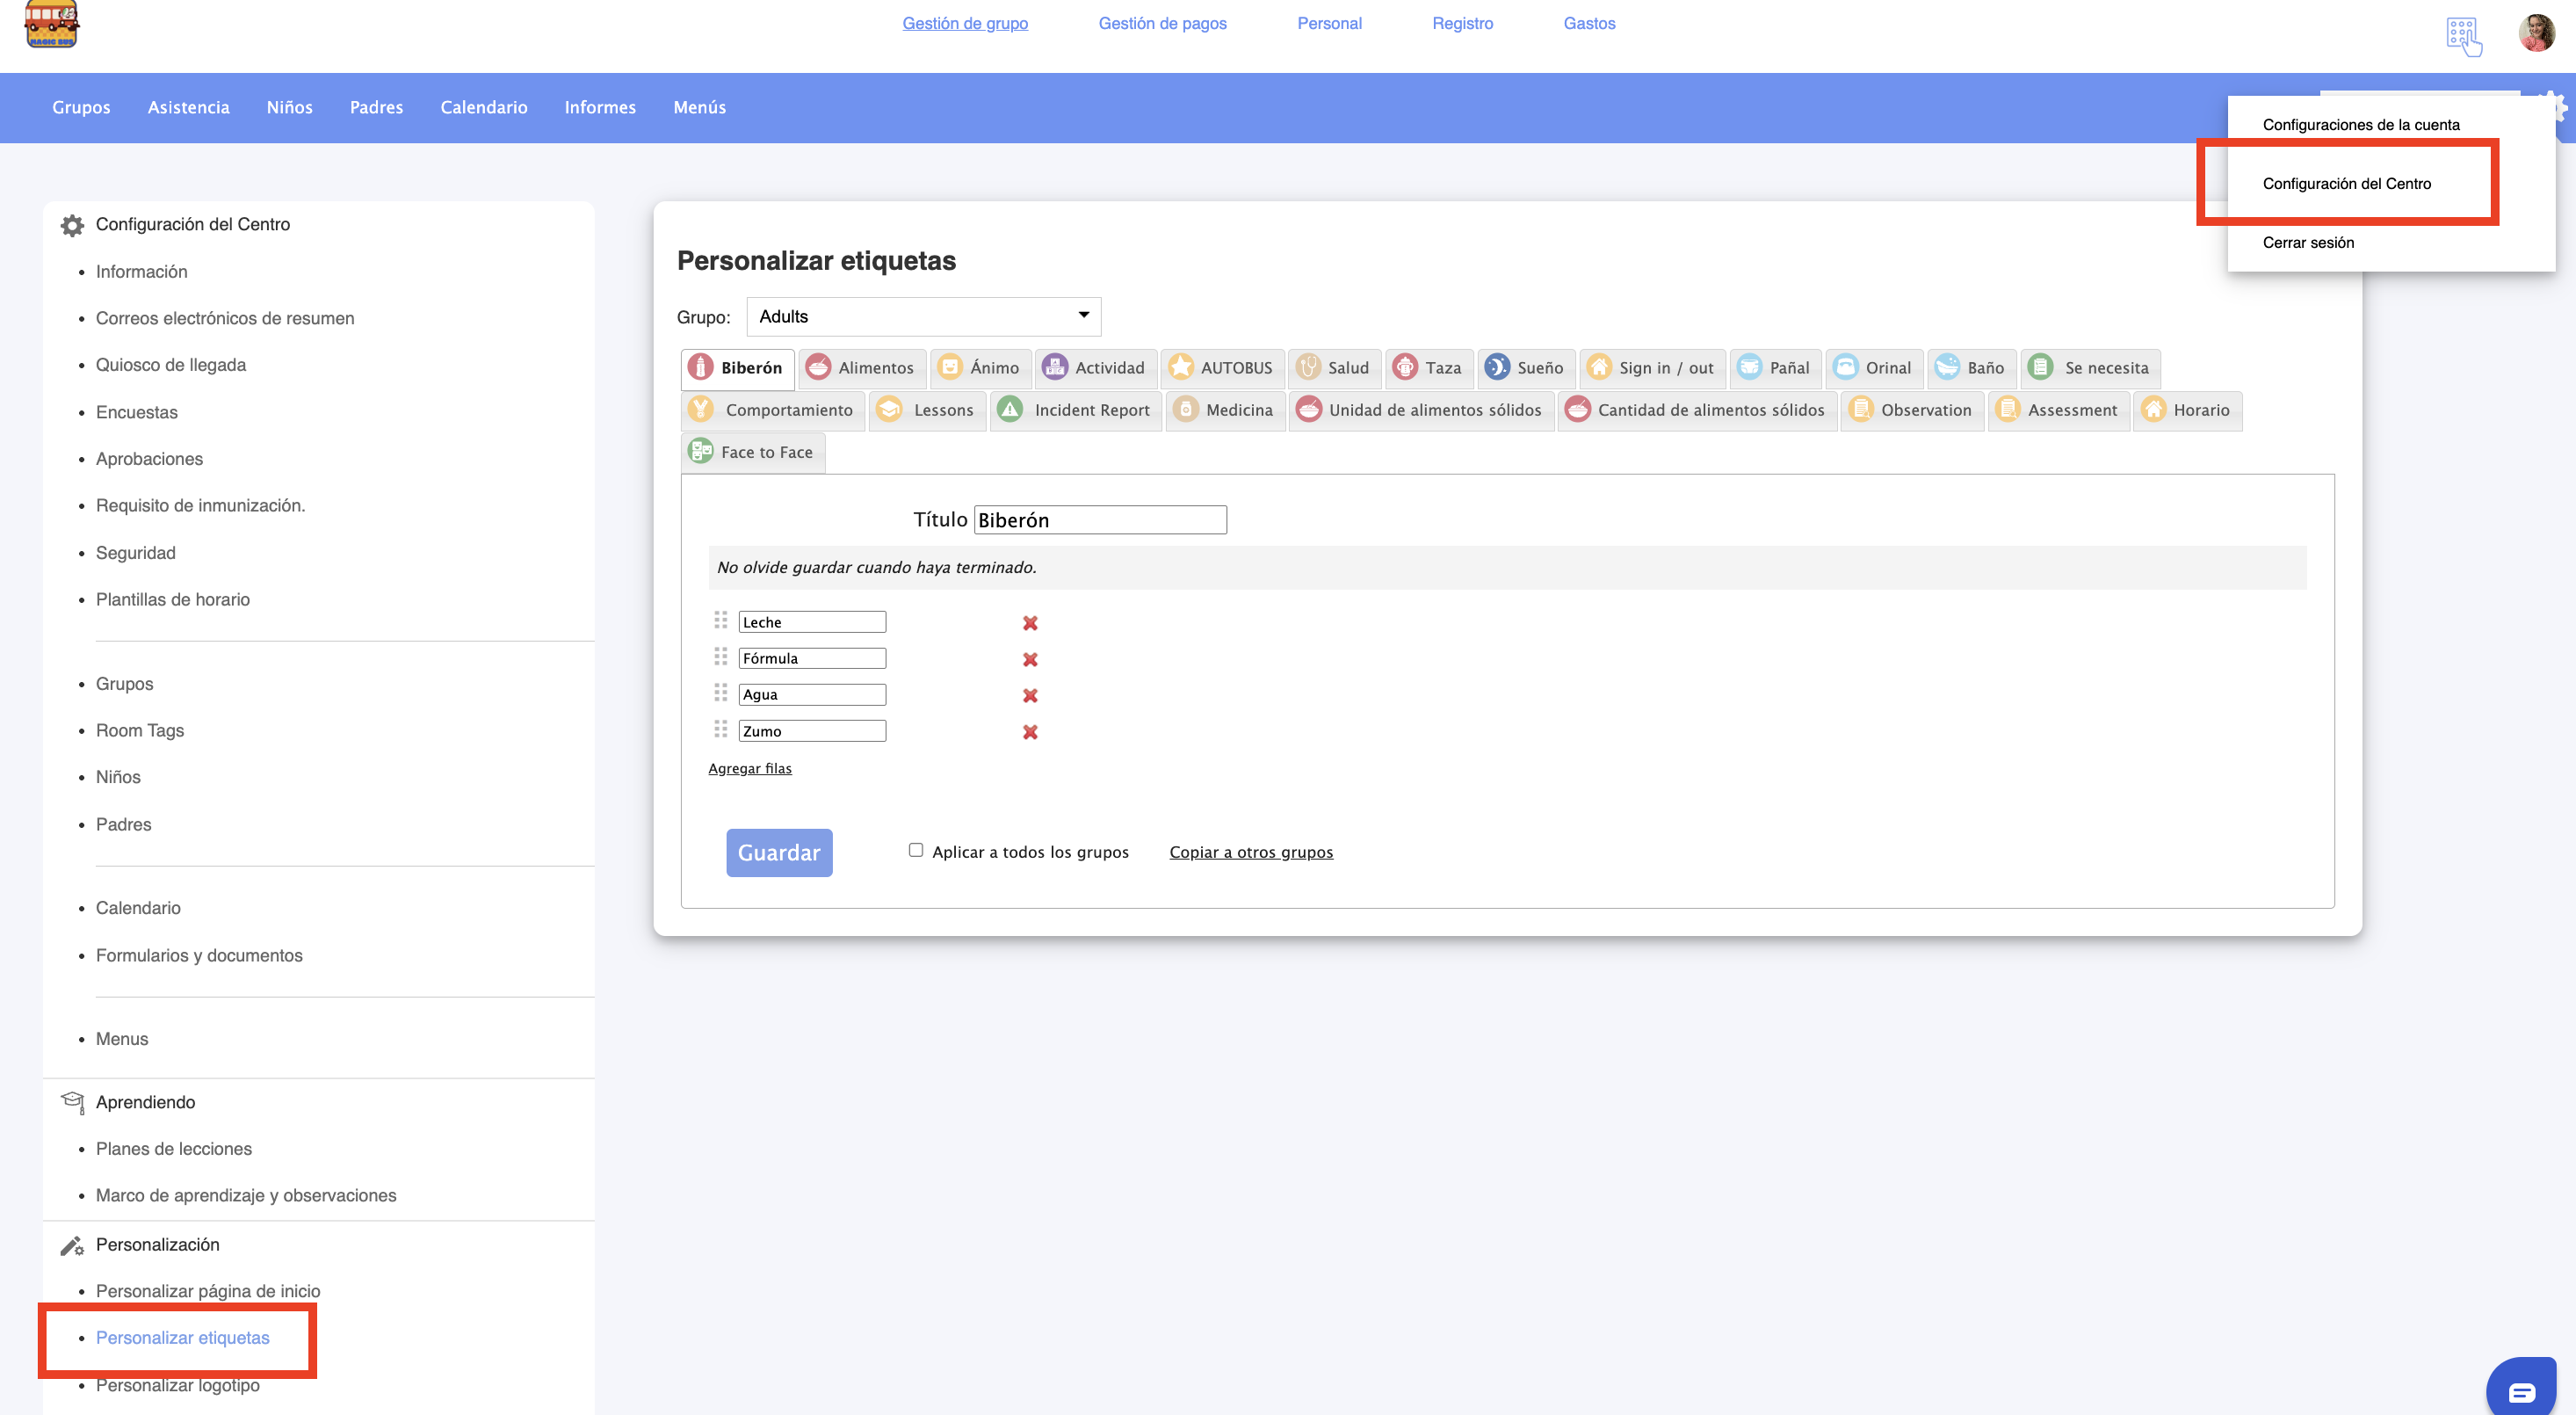Image resolution: width=2576 pixels, height=1415 pixels.
Task: Click the school bus logo
Action: pos(51,24)
